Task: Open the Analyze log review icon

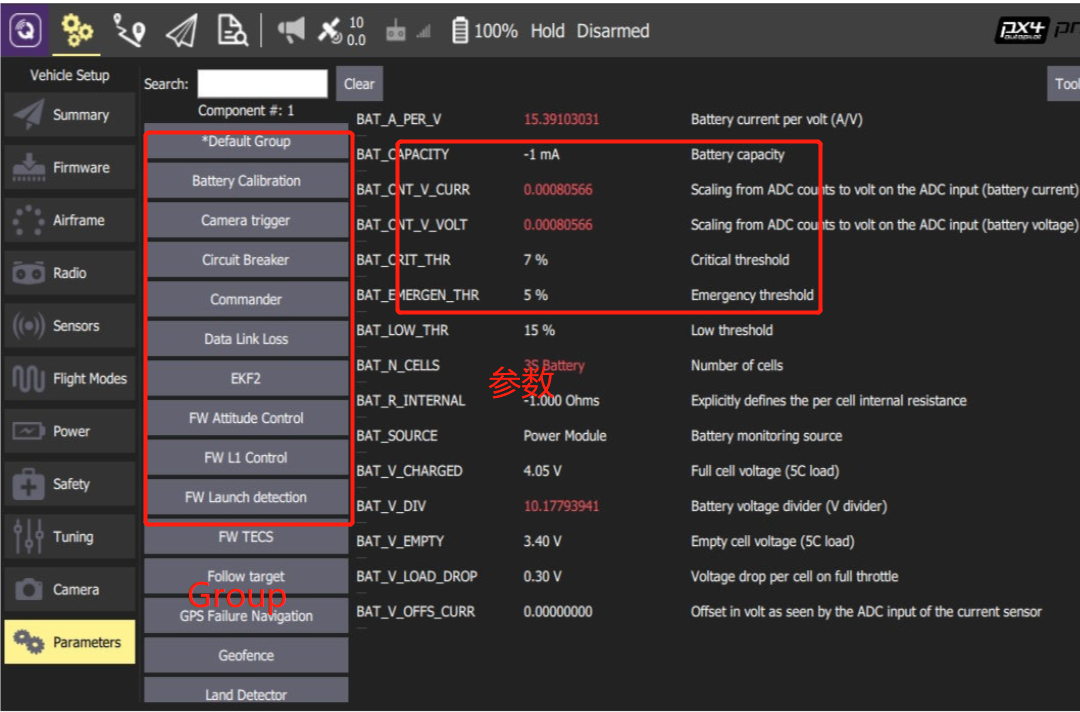Action: (x=232, y=30)
